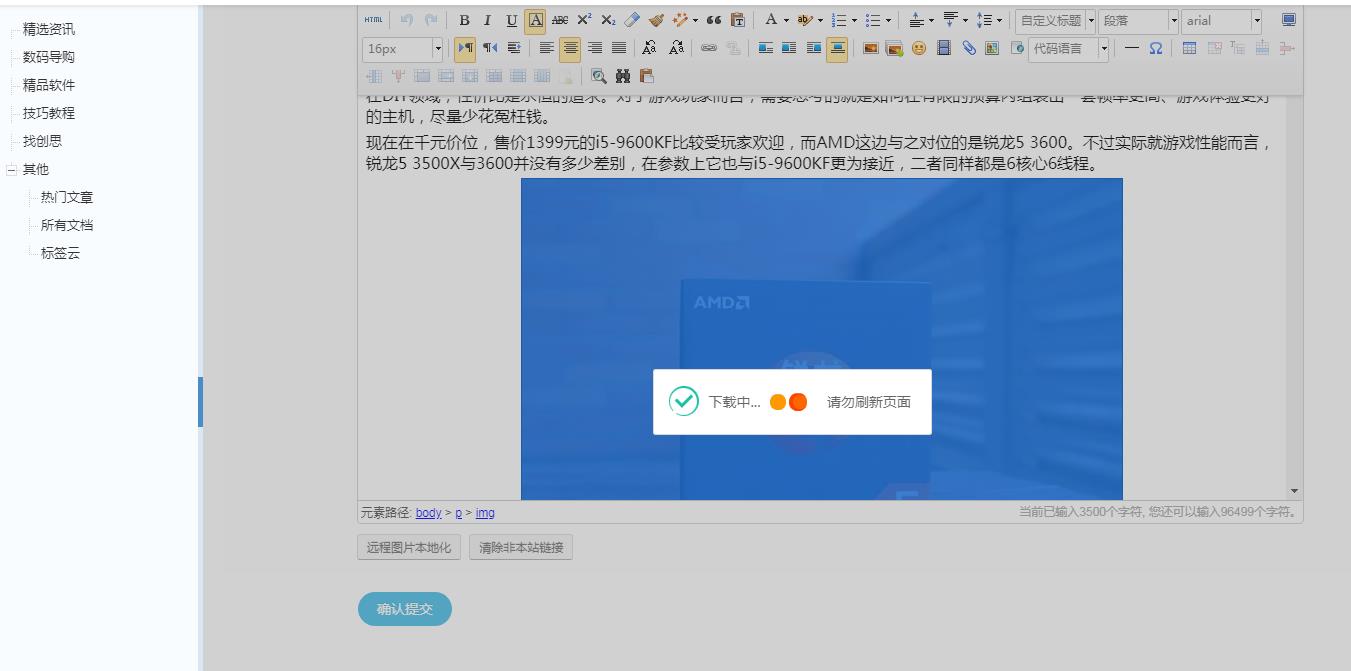Insert a single image

pyautogui.click(x=871, y=48)
